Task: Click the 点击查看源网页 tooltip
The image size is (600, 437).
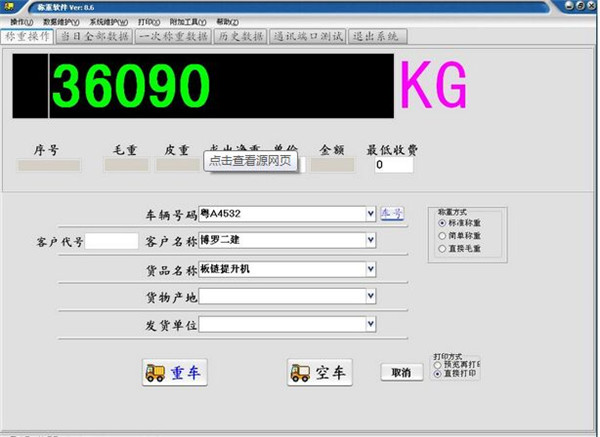Action: (x=250, y=161)
